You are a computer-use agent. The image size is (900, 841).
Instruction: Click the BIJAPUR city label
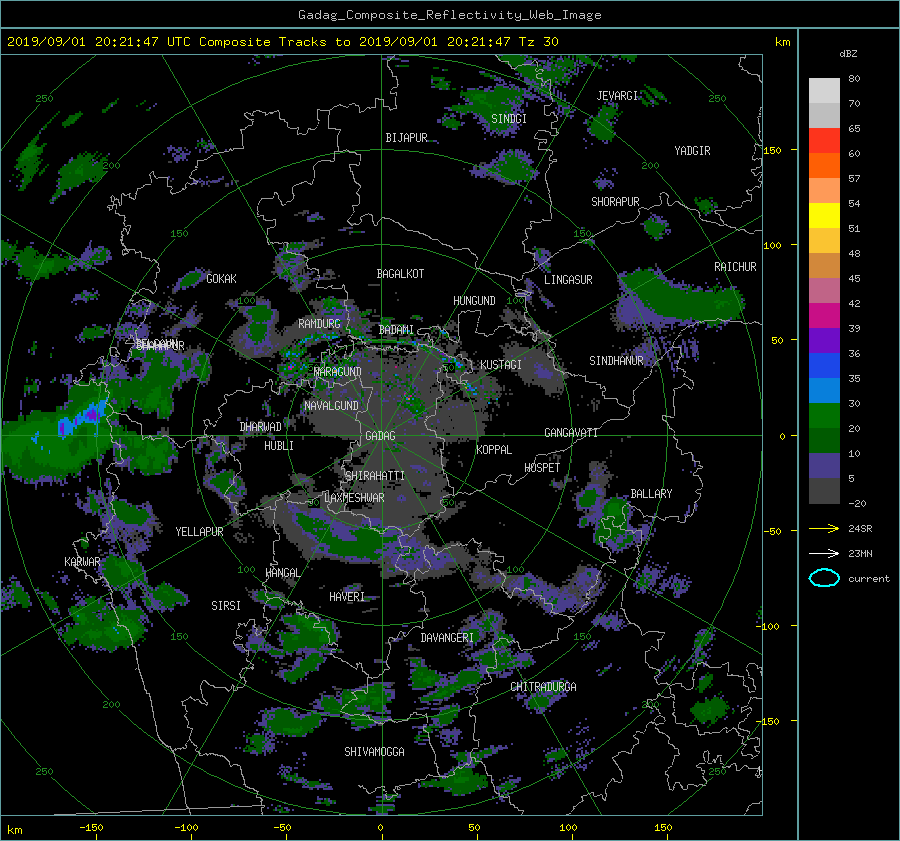[x=406, y=138]
